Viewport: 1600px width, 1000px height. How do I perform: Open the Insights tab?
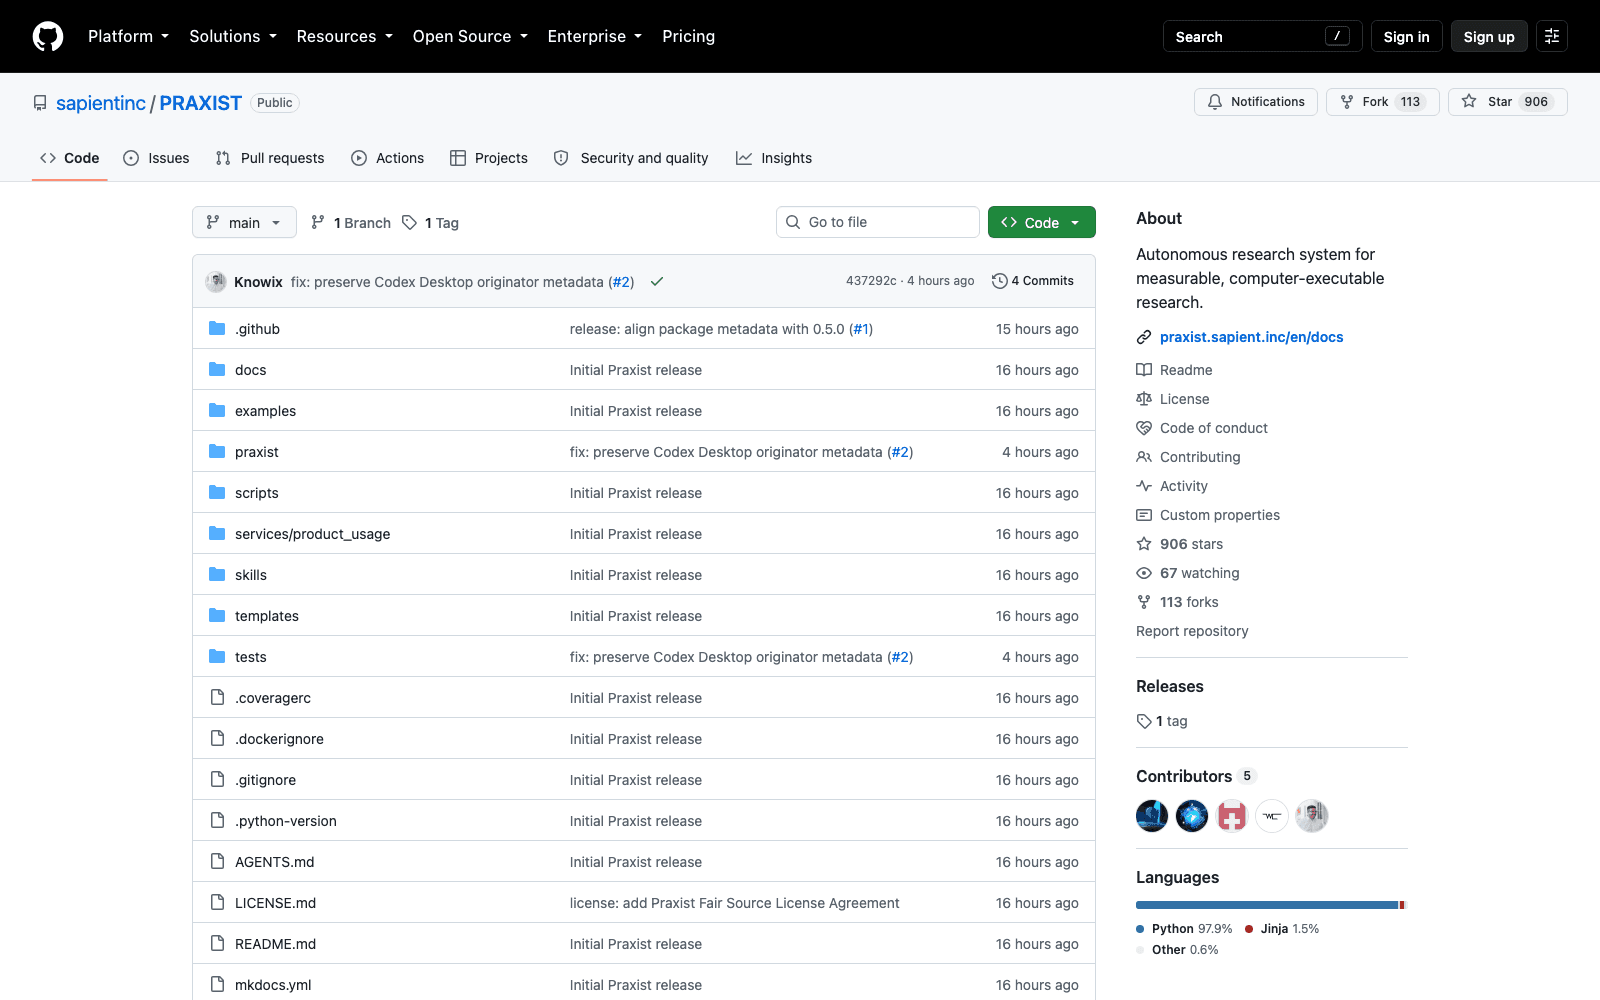point(774,158)
